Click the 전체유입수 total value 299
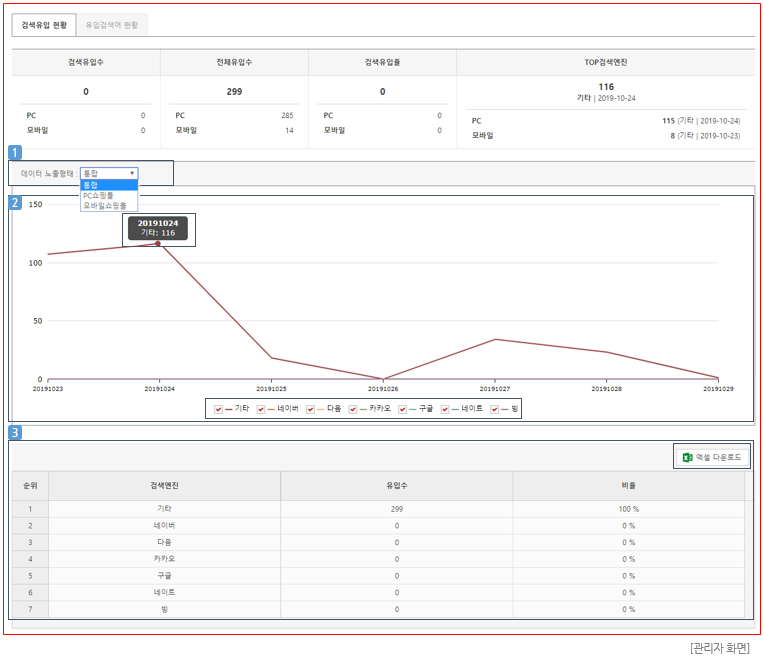Viewport: 764px width, 663px height. 234,92
